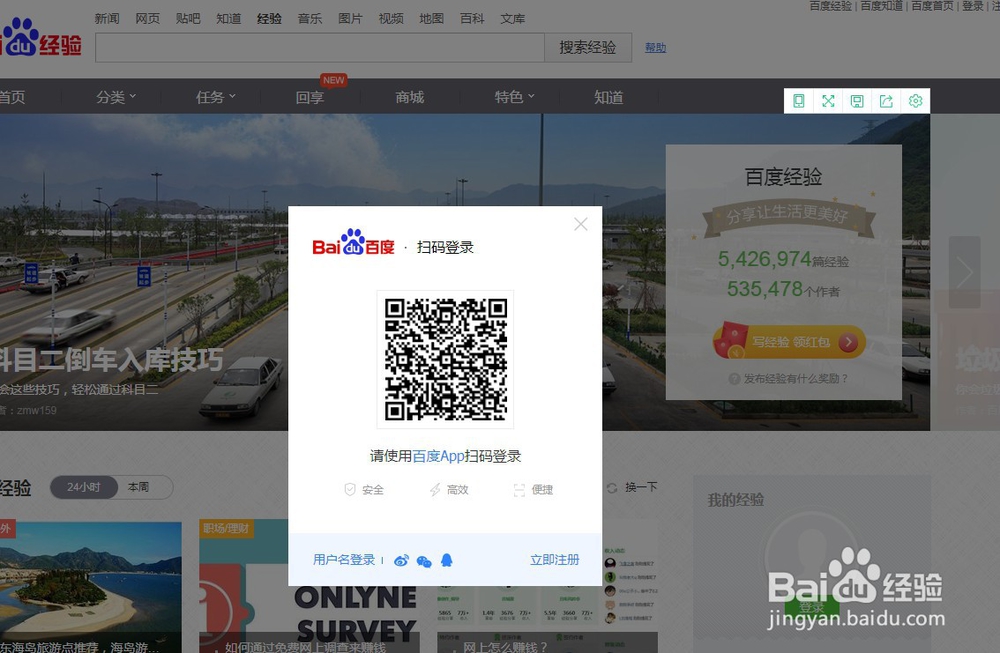Open 视频 in top navigation

point(391,18)
